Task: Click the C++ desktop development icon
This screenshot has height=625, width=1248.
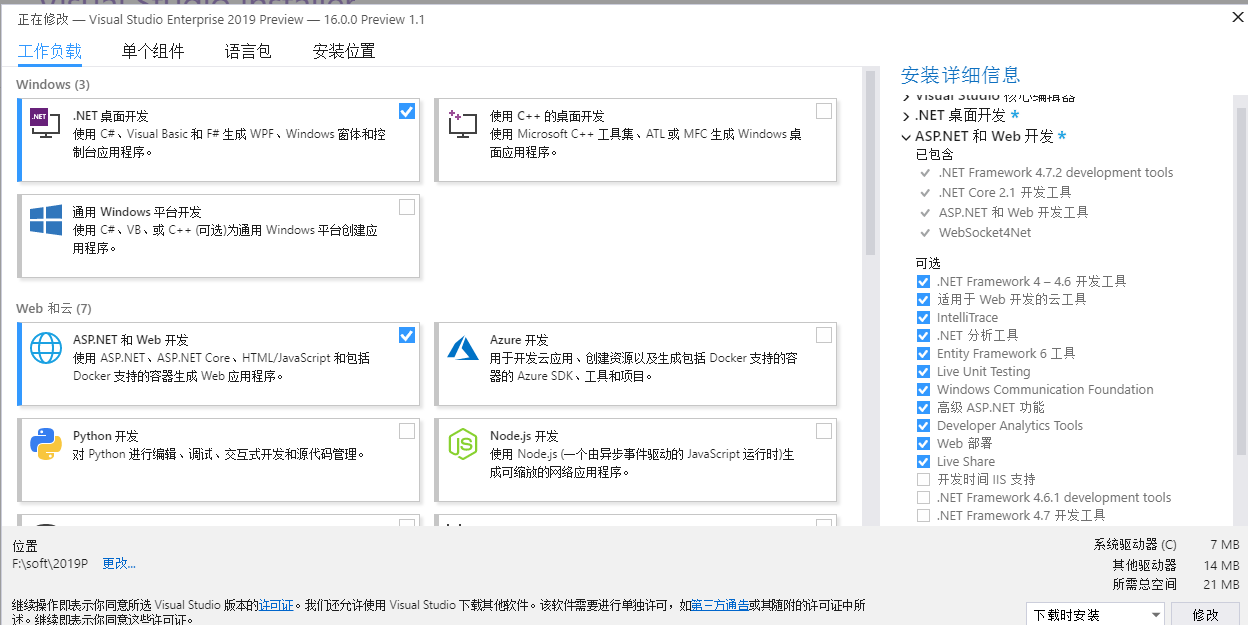Action: point(463,124)
